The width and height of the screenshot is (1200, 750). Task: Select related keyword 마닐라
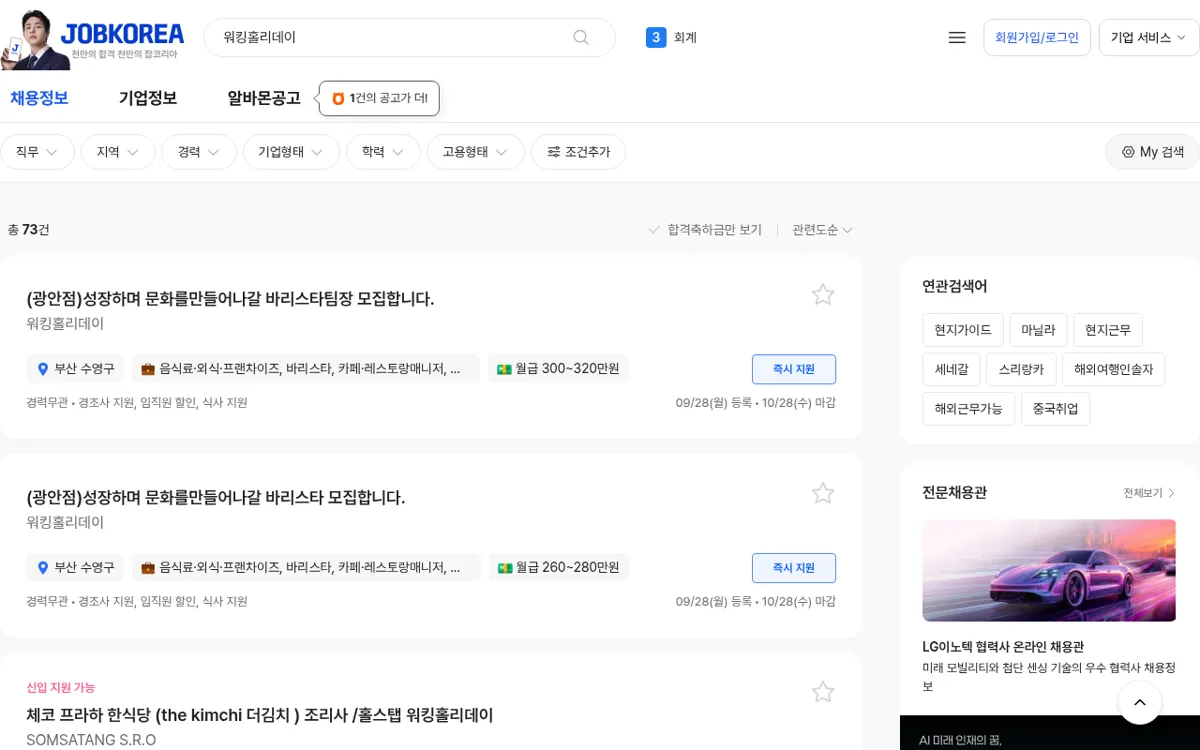coord(1038,330)
